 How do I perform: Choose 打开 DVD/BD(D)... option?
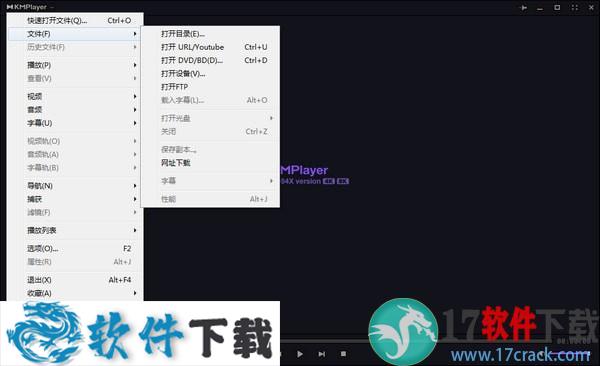(x=210, y=60)
